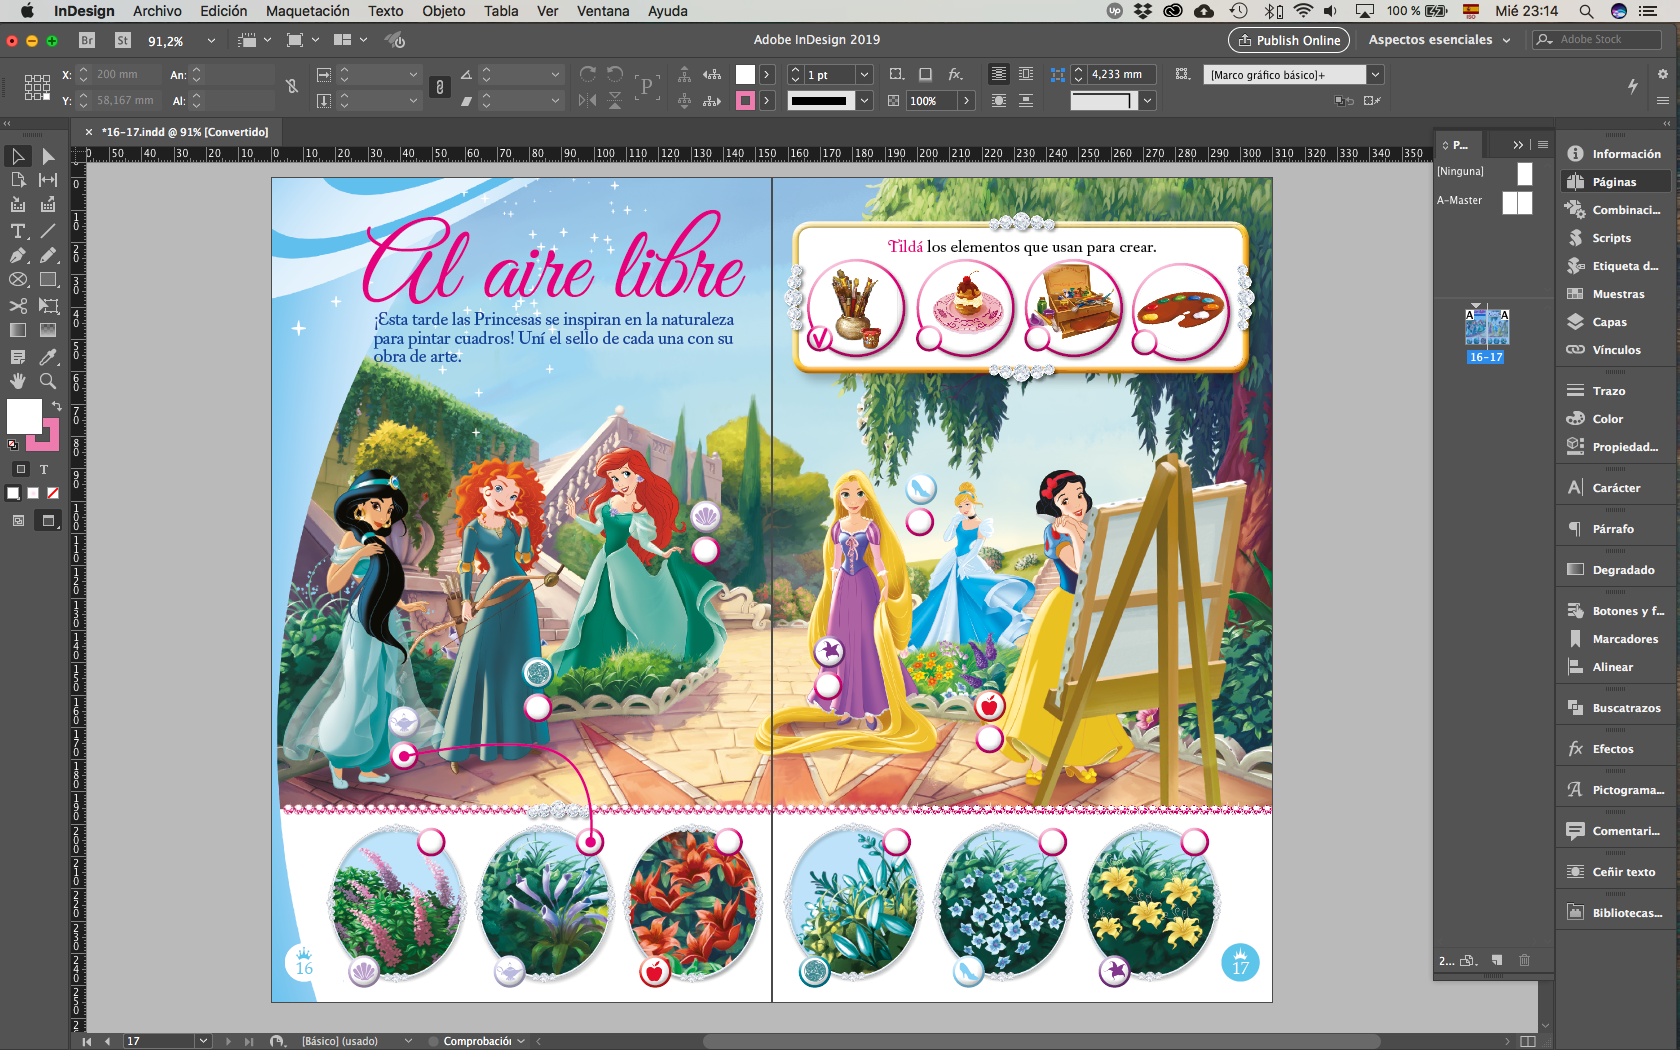Select the Pencil tool
The width and height of the screenshot is (1680, 1050).
coord(48,255)
